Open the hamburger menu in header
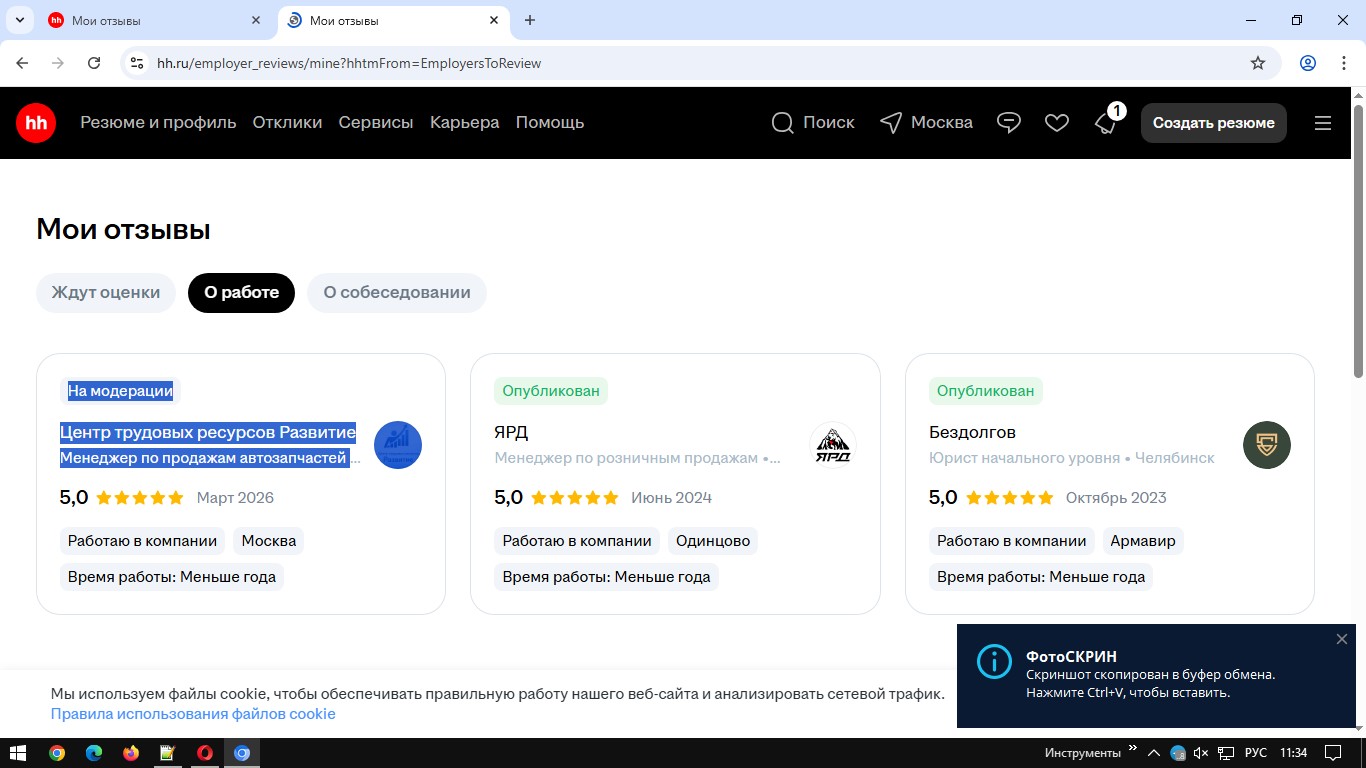Viewport: 1366px width, 768px height. pyautogui.click(x=1323, y=123)
